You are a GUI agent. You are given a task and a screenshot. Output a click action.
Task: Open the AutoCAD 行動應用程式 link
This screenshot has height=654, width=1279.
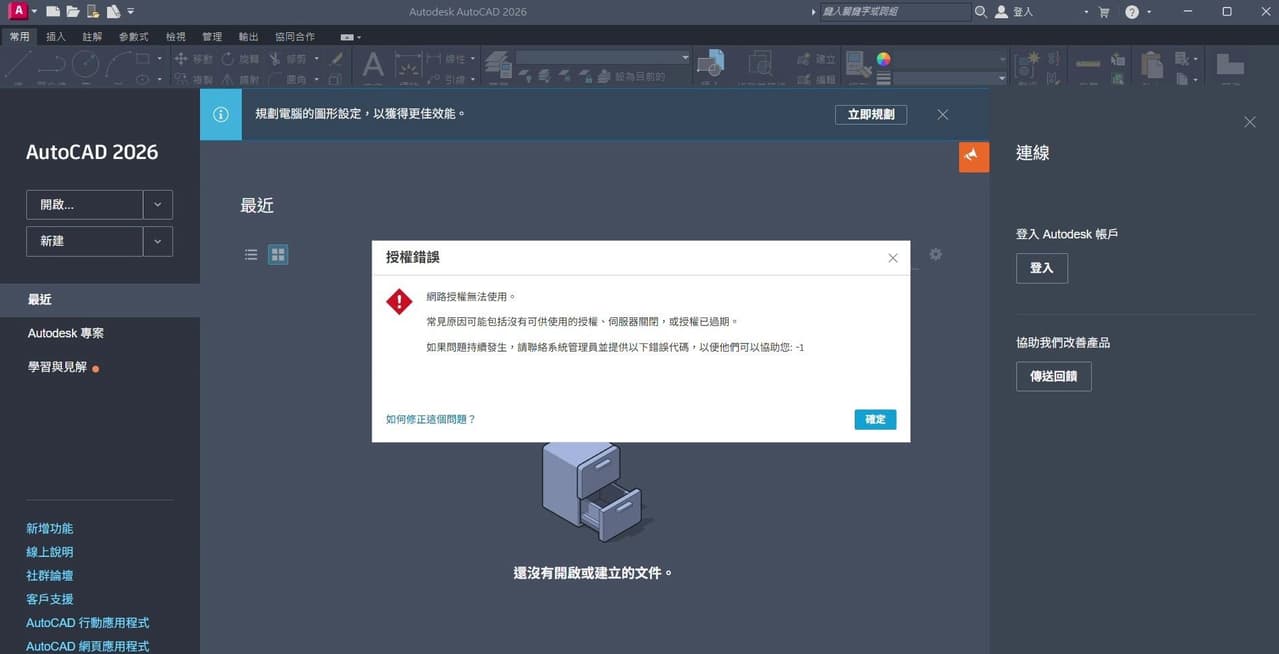[x=88, y=623]
